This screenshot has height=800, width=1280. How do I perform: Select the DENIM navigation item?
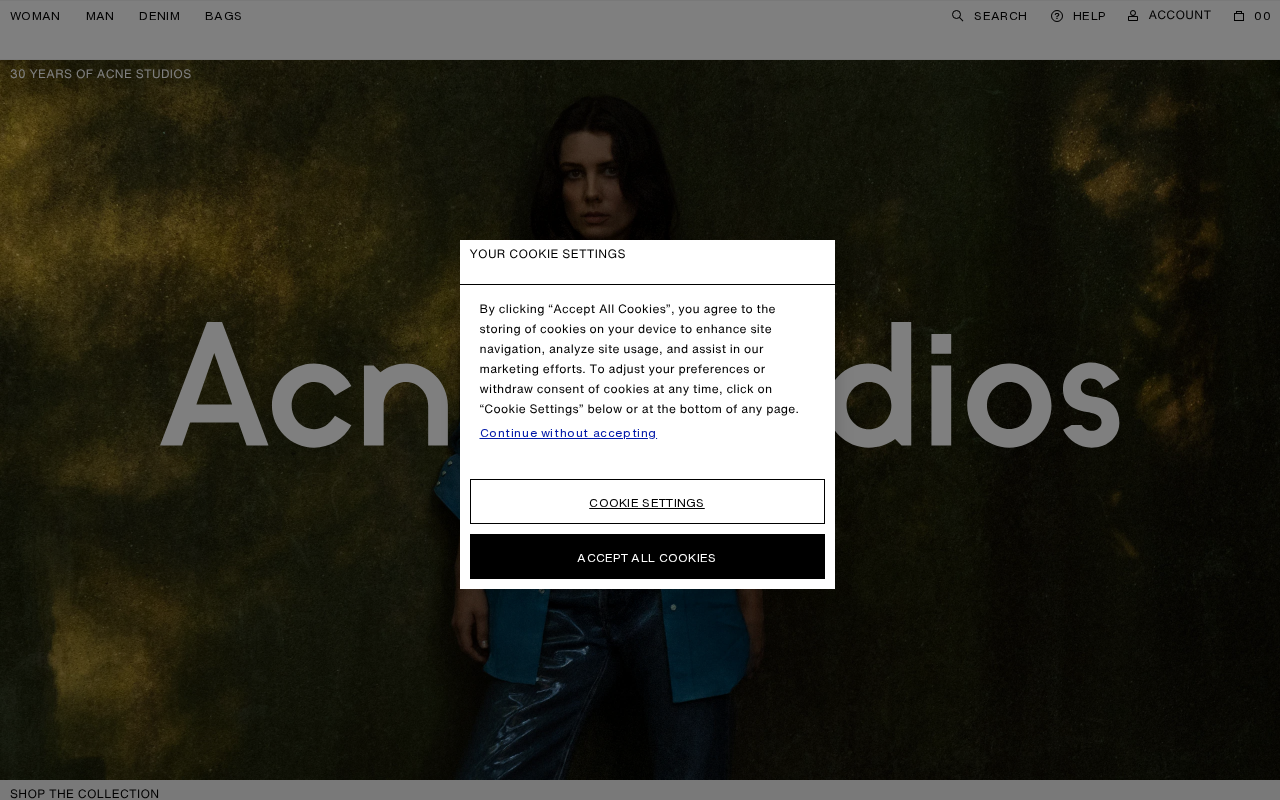coord(160,16)
